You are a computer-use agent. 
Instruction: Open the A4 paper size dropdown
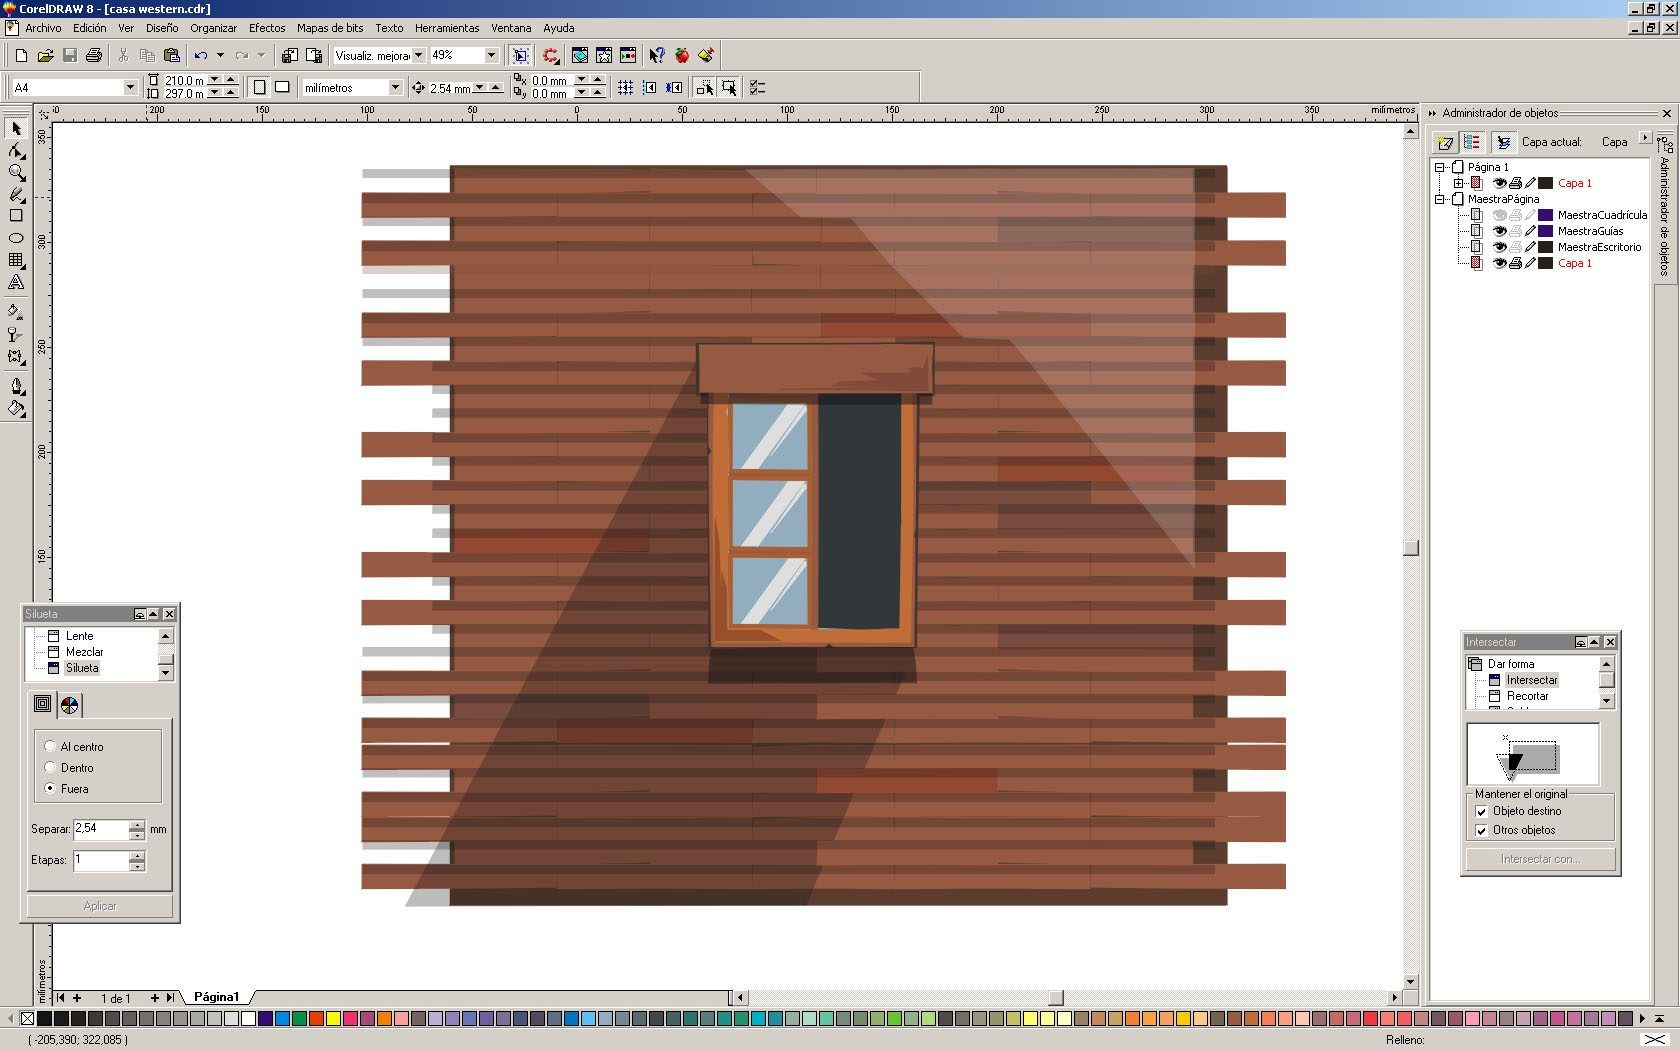click(x=129, y=88)
